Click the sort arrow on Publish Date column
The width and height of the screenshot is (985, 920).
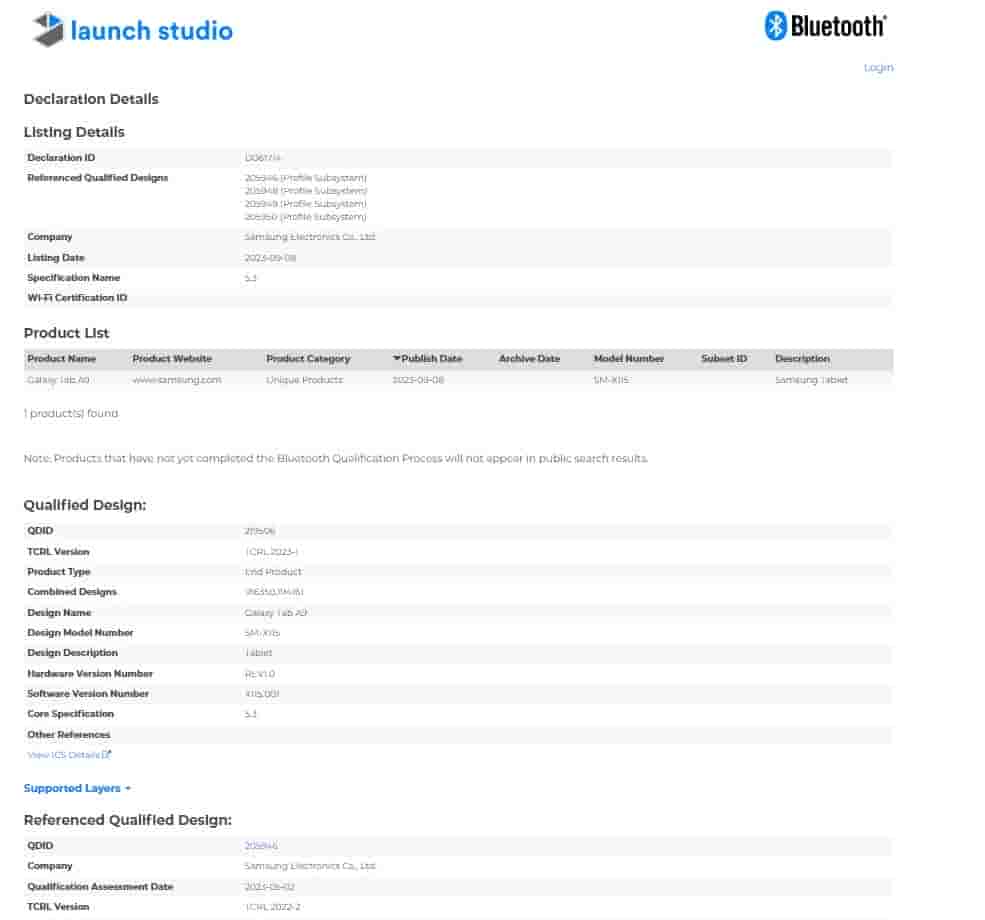[396, 359]
